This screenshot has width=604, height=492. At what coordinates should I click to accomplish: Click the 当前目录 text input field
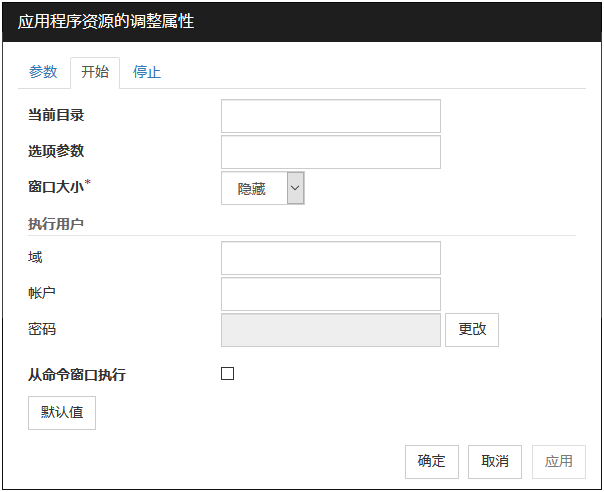click(x=330, y=116)
